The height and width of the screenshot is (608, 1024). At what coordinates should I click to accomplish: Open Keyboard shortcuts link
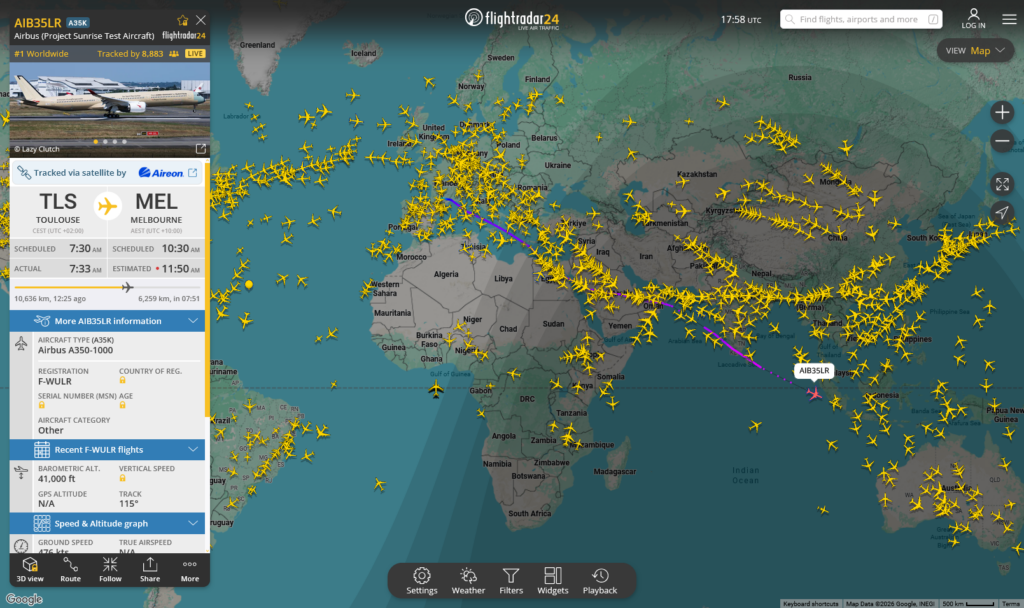(810, 603)
